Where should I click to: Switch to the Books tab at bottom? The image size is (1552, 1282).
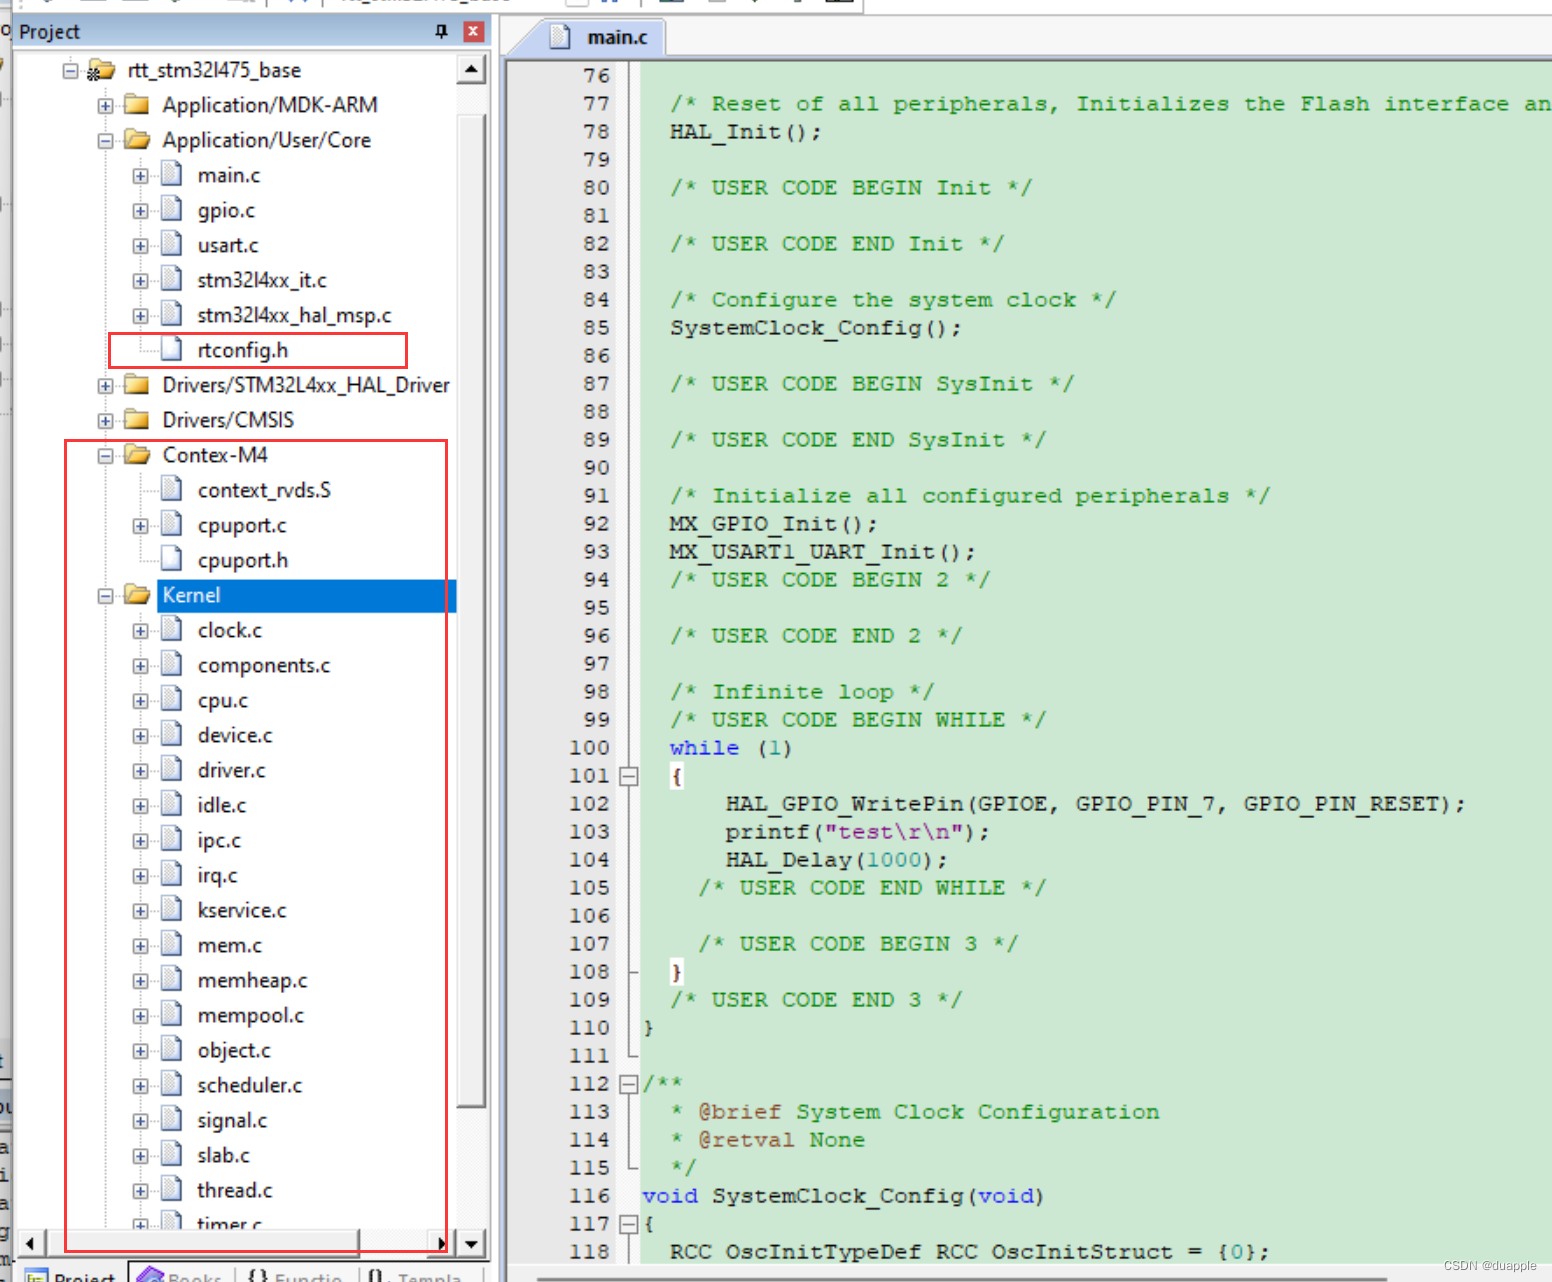[182, 1276]
